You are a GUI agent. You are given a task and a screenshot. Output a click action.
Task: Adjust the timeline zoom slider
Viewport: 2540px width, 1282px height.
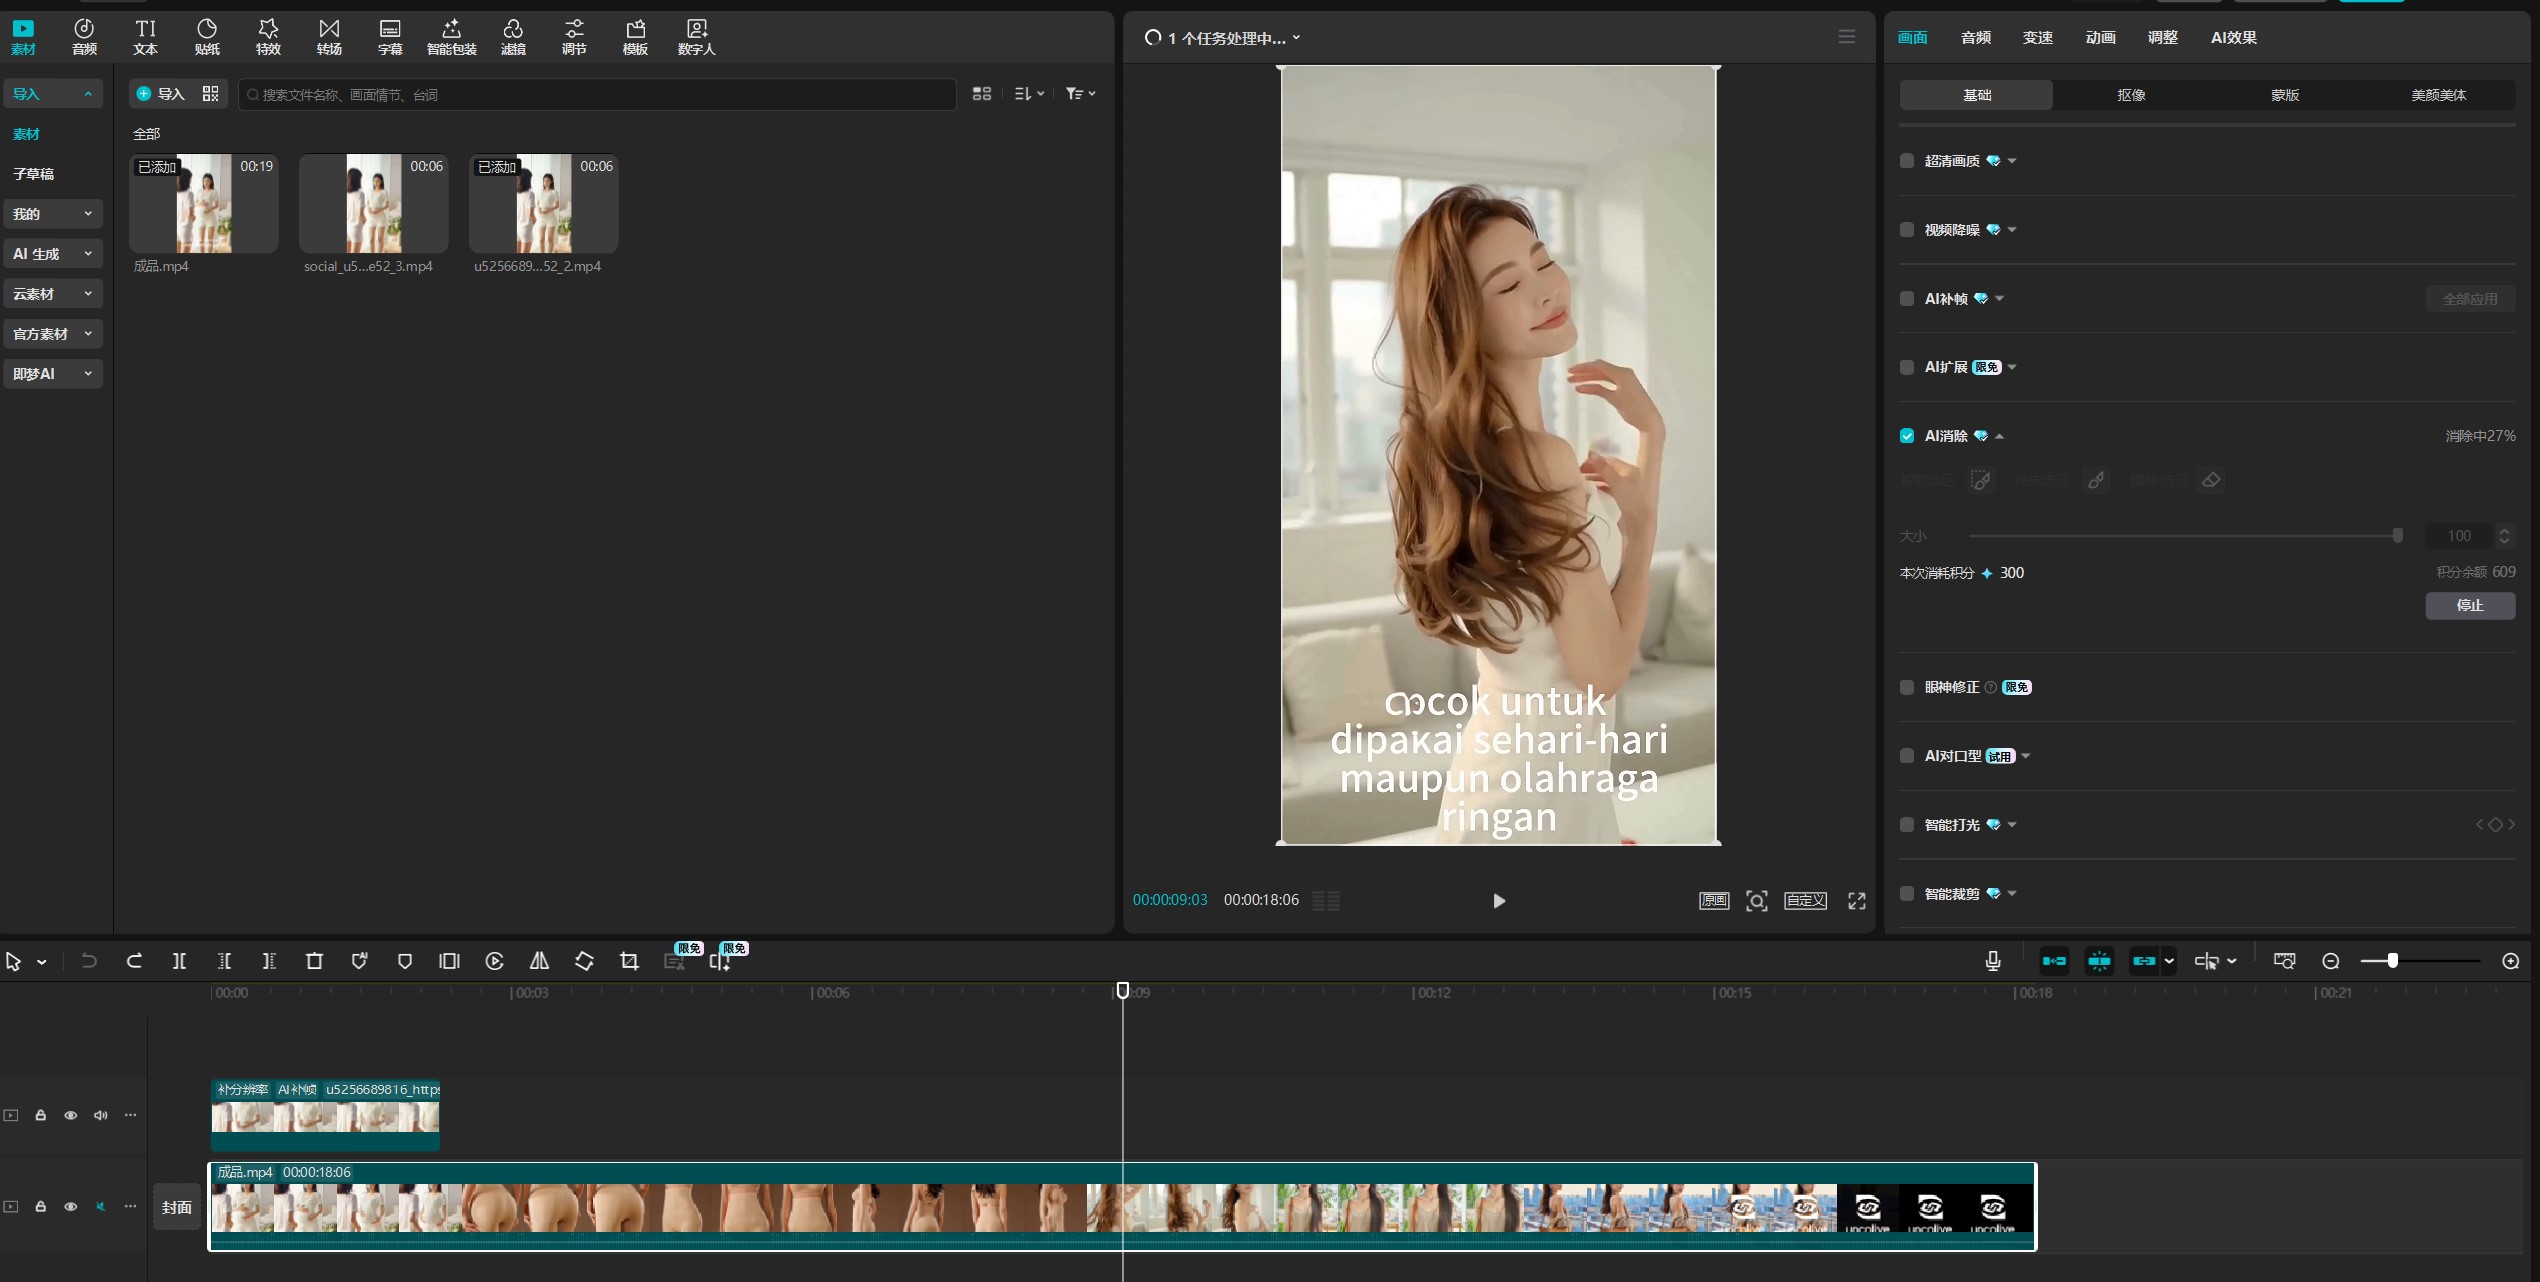click(2392, 961)
